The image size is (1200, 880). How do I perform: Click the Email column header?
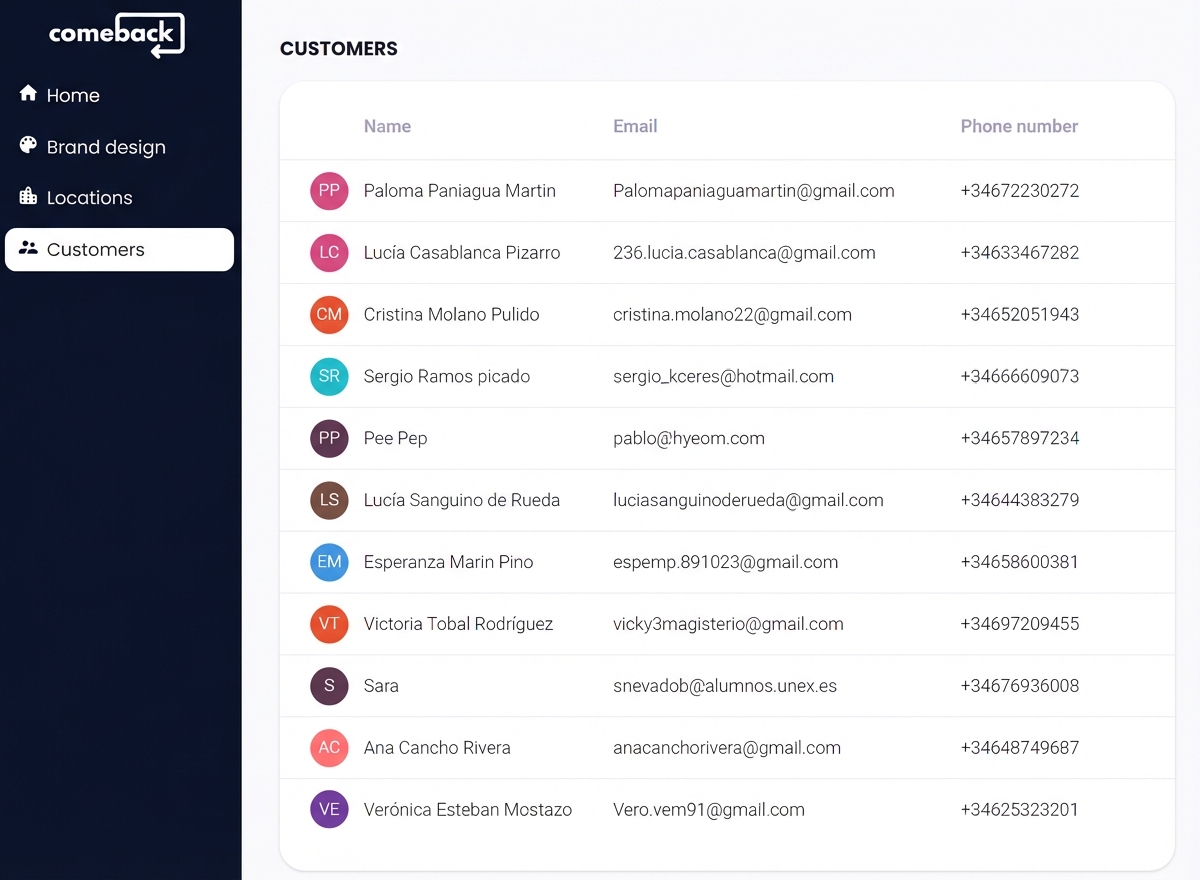click(x=635, y=126)
